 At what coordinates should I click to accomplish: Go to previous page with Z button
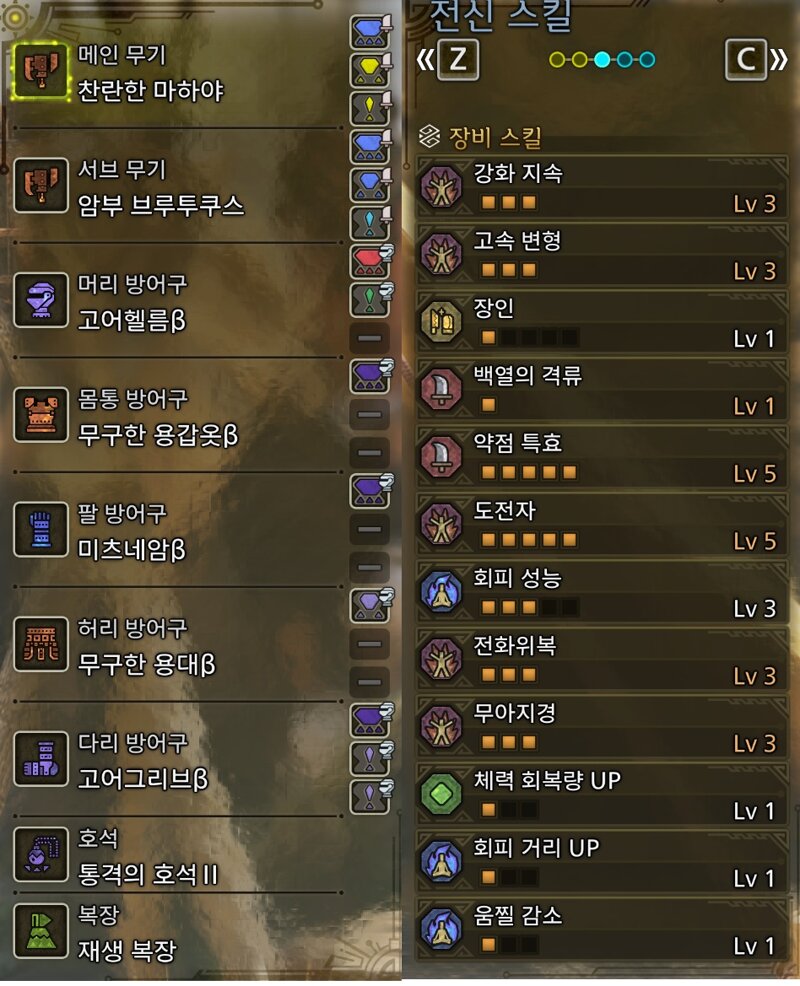(x=458, y=60)
